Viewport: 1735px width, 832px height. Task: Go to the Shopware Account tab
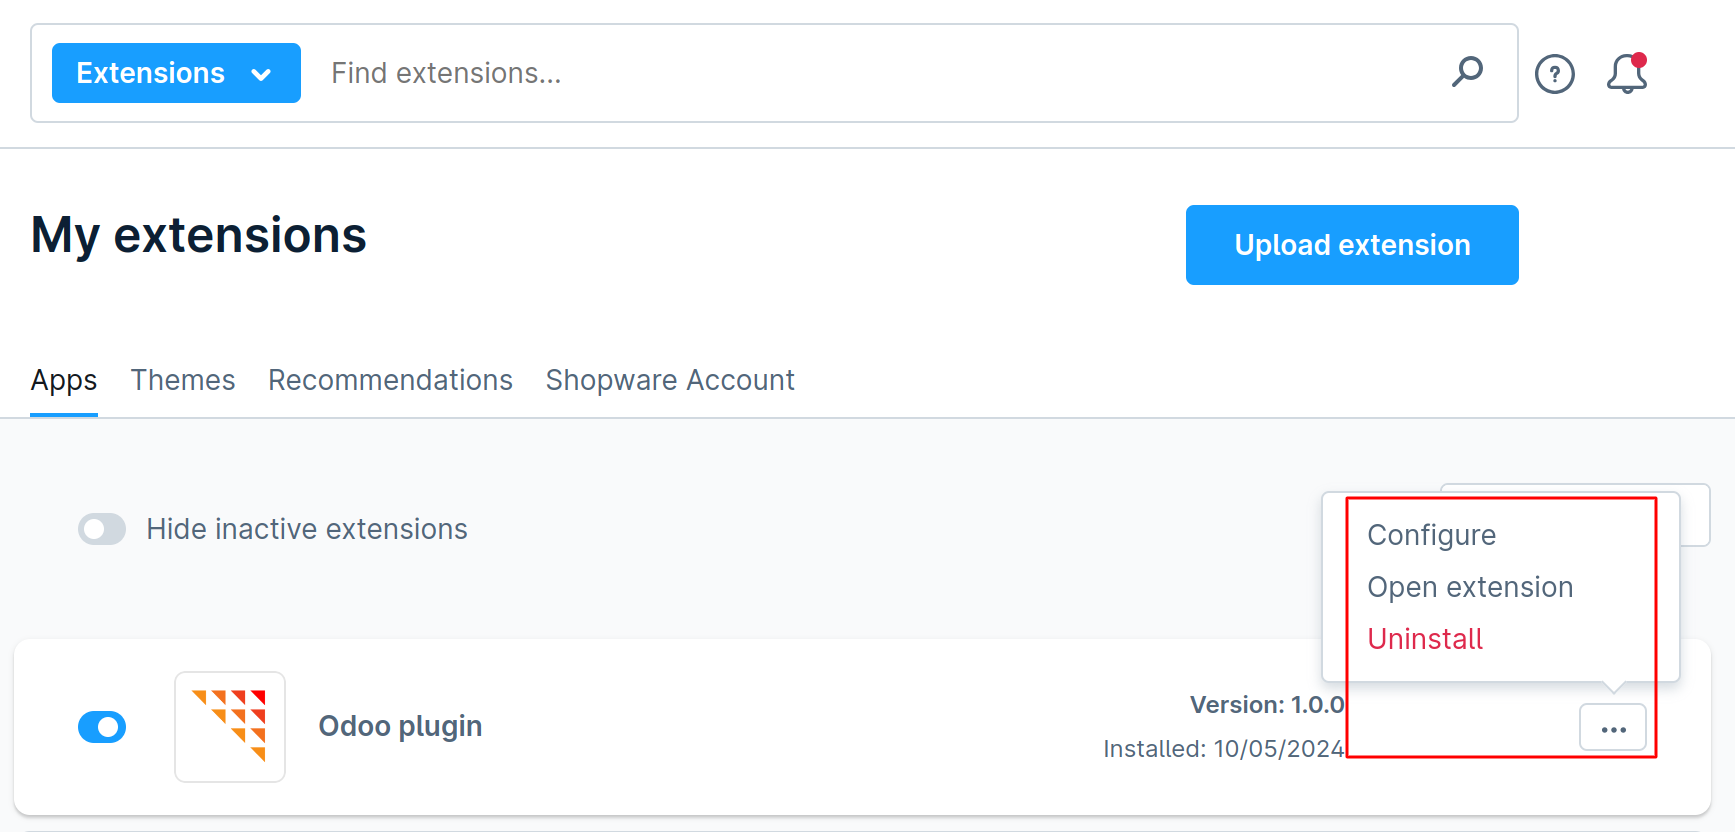670,380
